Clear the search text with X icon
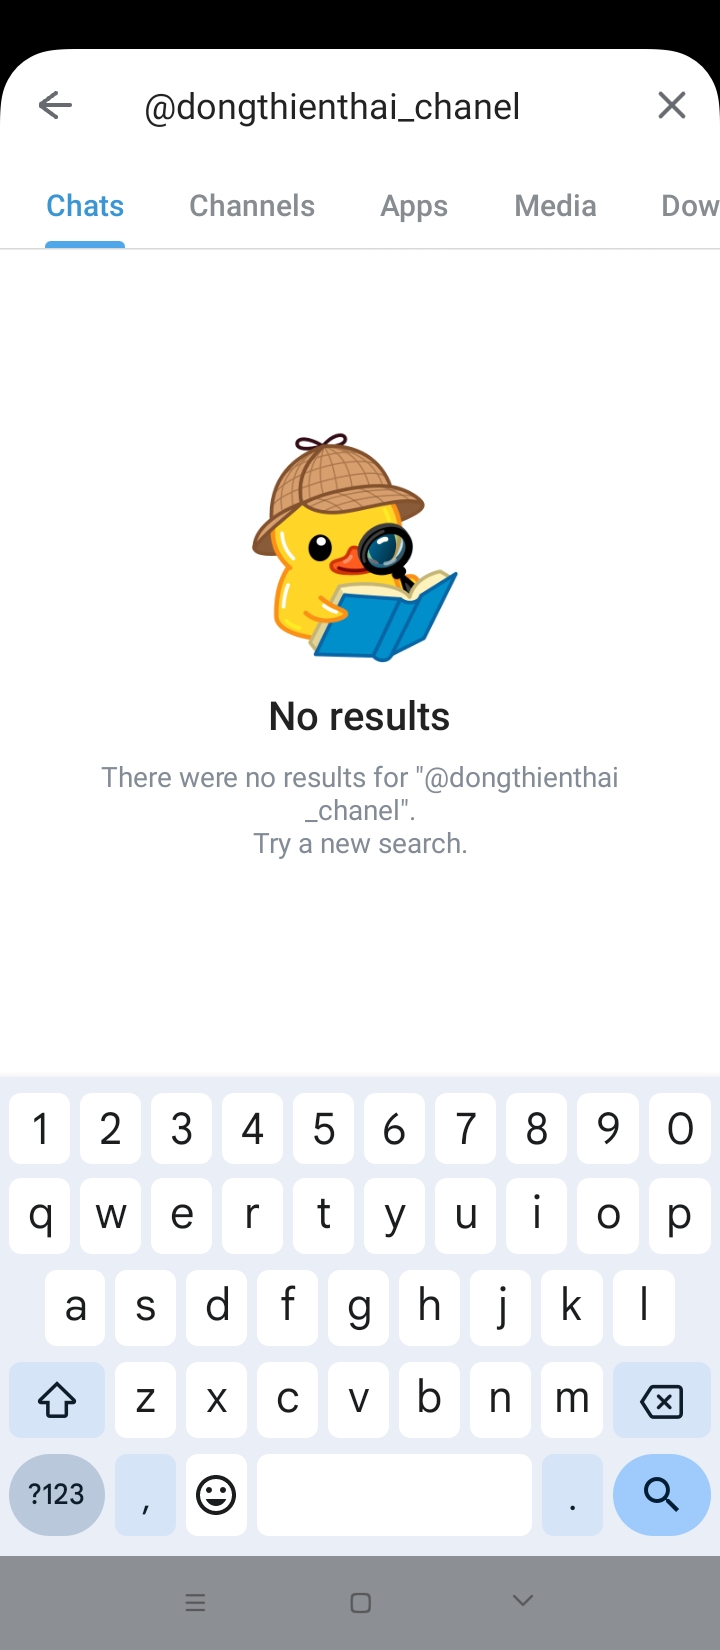 click(x=672, y=105)
